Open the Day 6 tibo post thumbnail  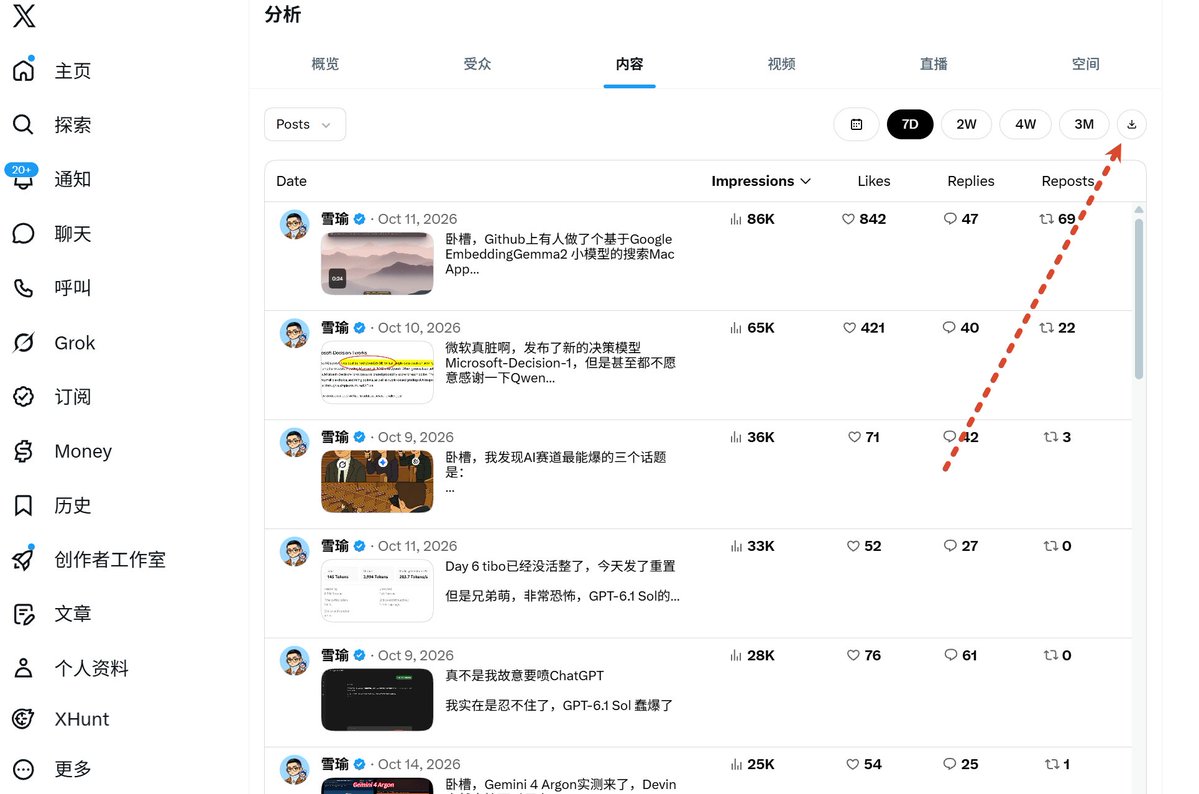coord(377,591)
